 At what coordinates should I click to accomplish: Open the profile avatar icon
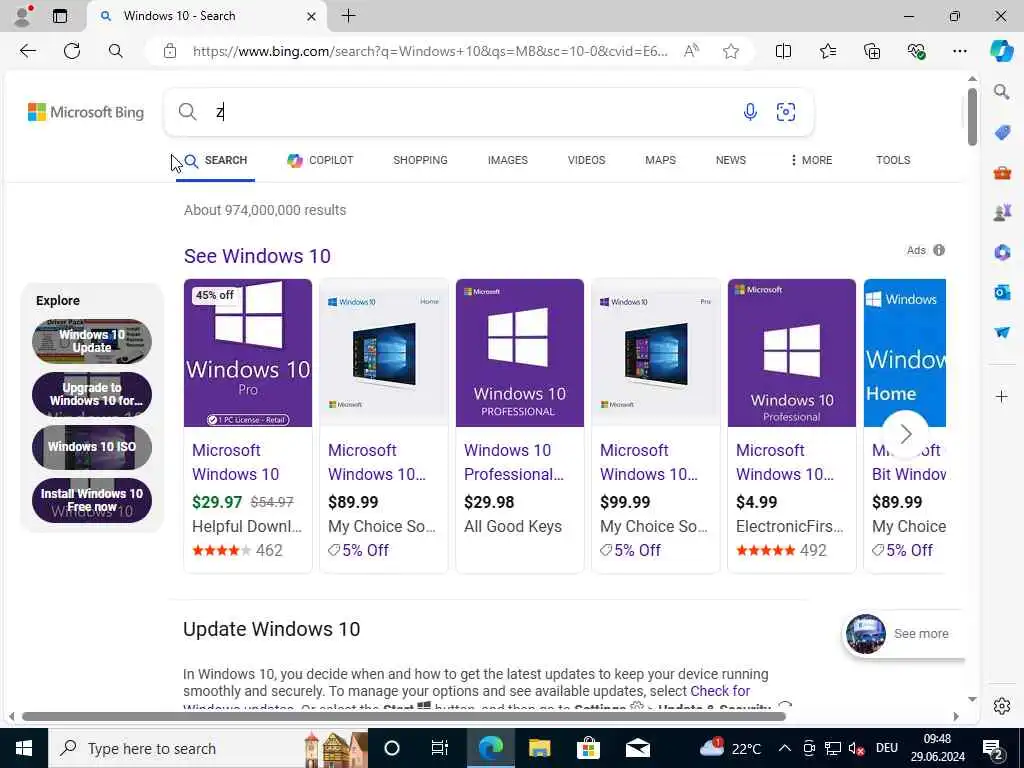click(22, 16)
